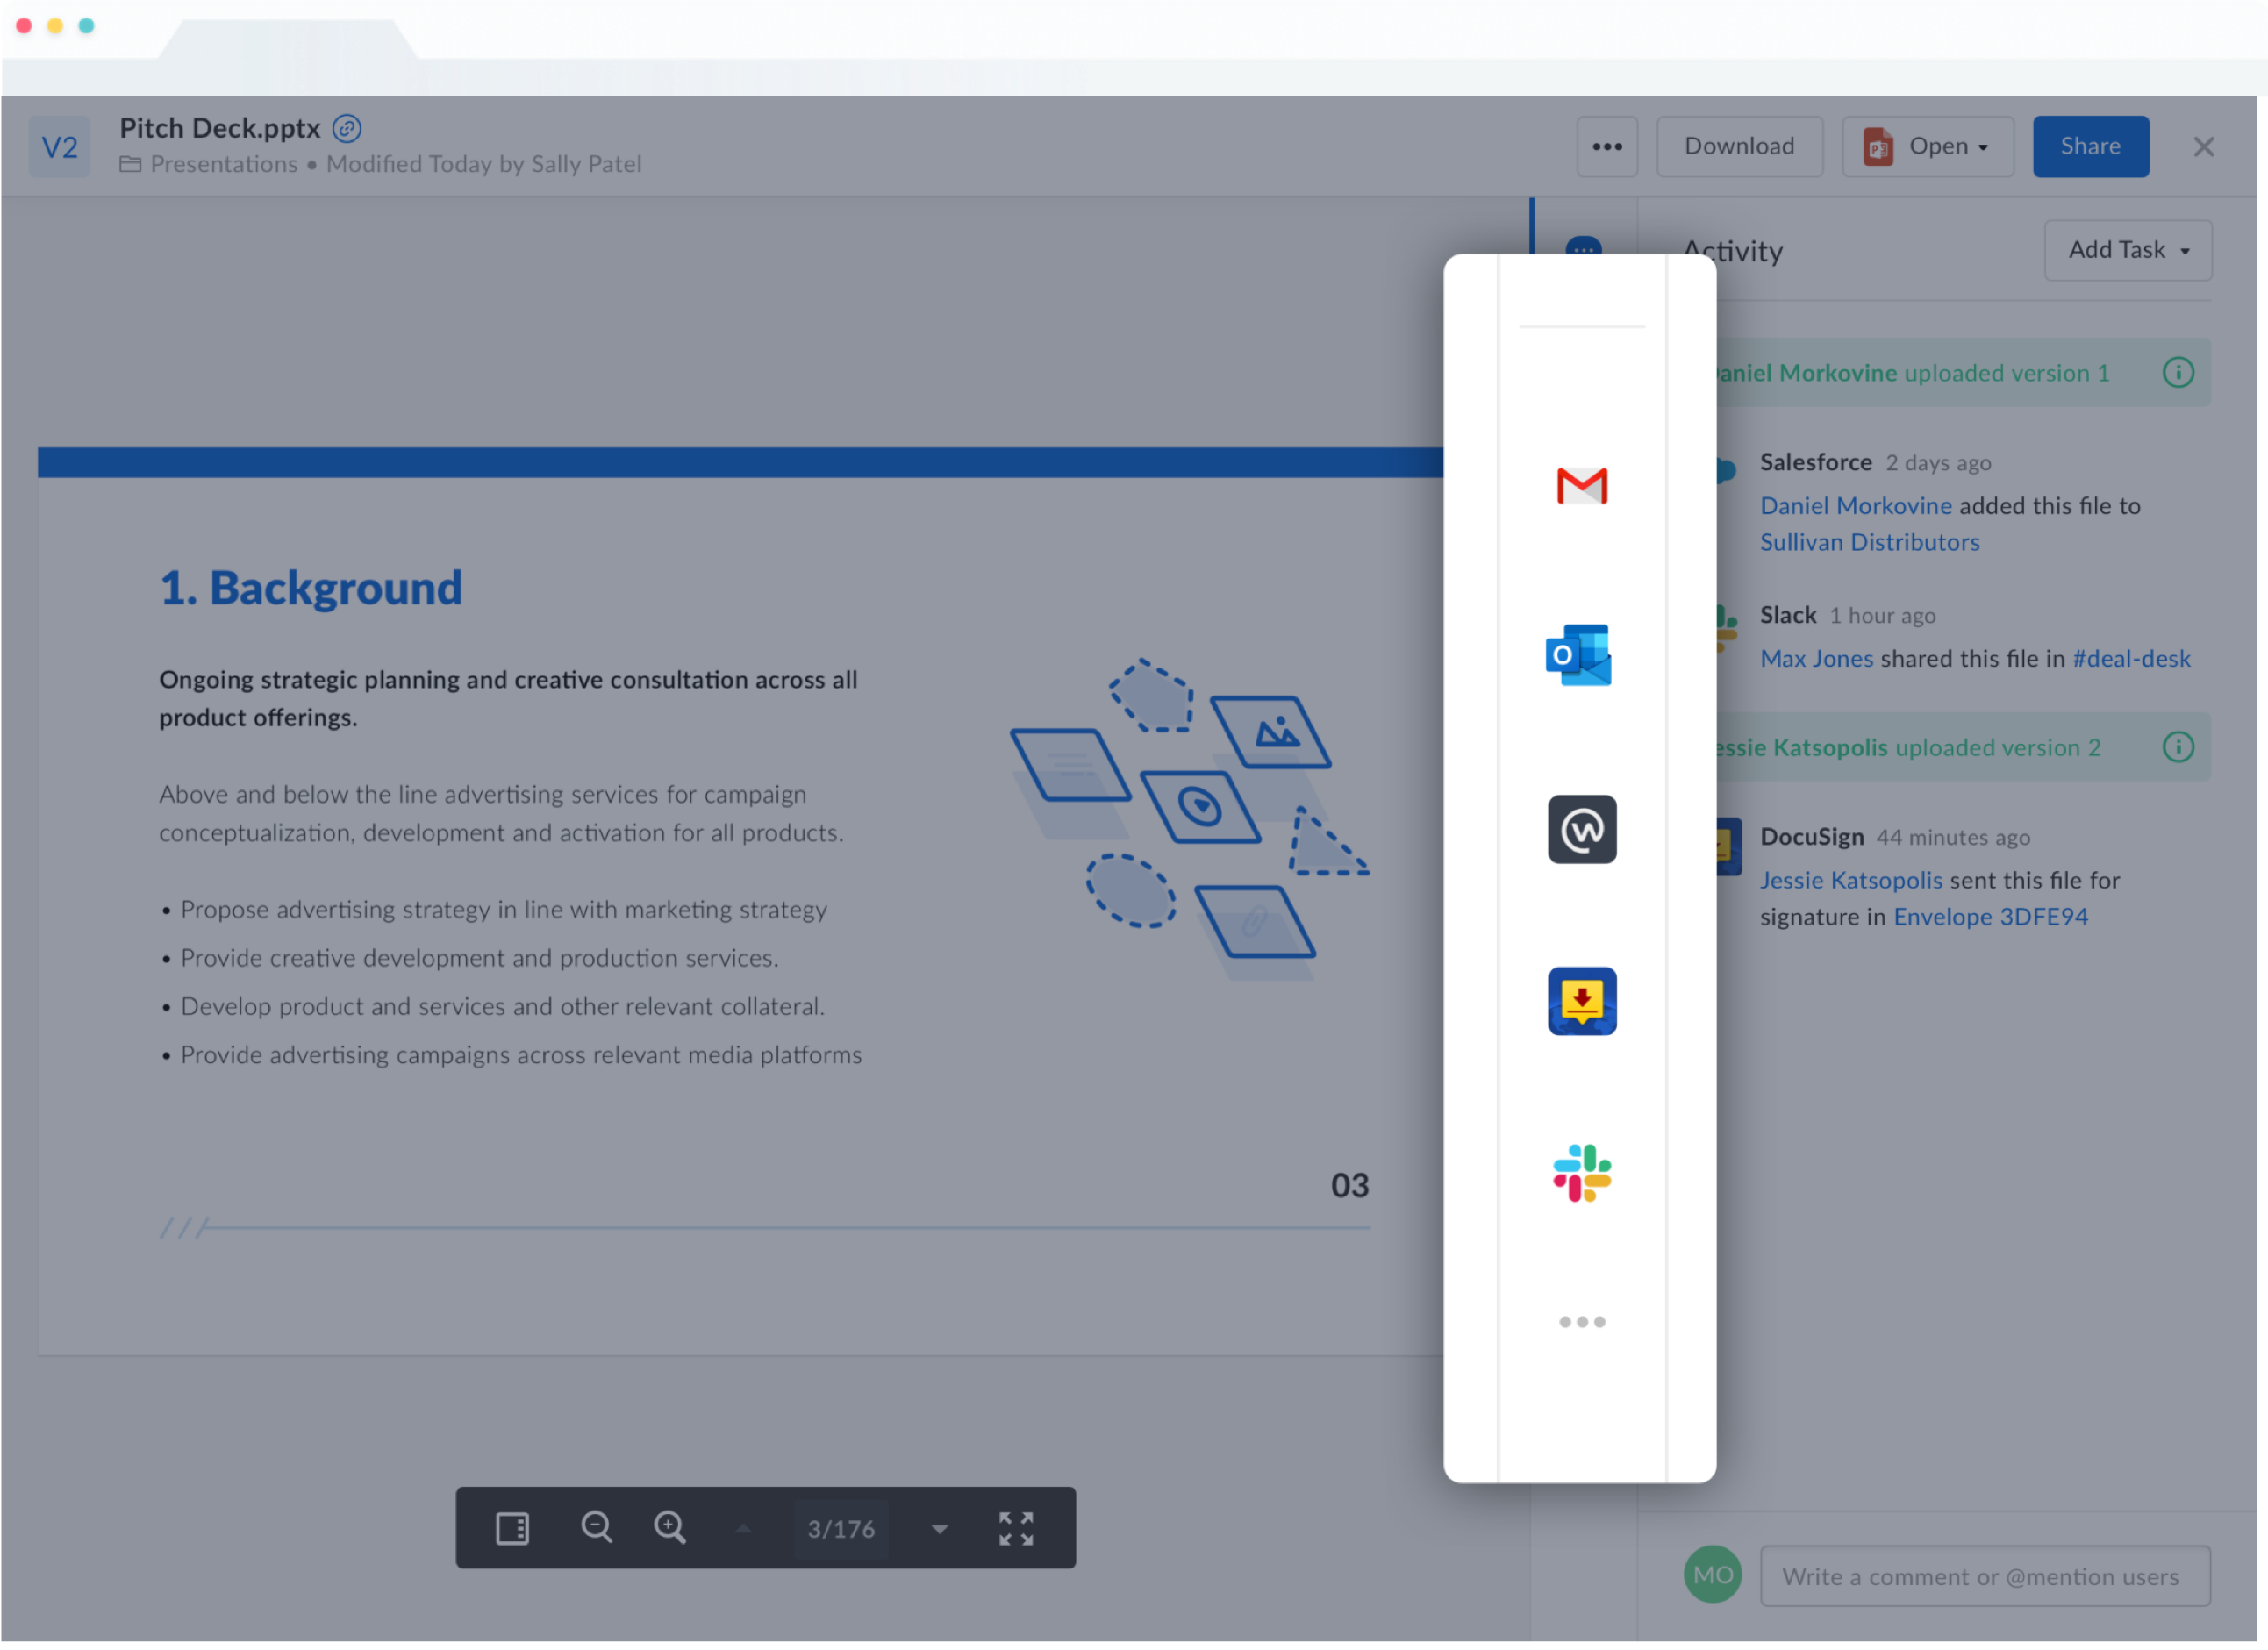Viewport: 2268px width, 1650px height.
Task: Open the #deal-desk channel link
Action: coord(2130,658)
